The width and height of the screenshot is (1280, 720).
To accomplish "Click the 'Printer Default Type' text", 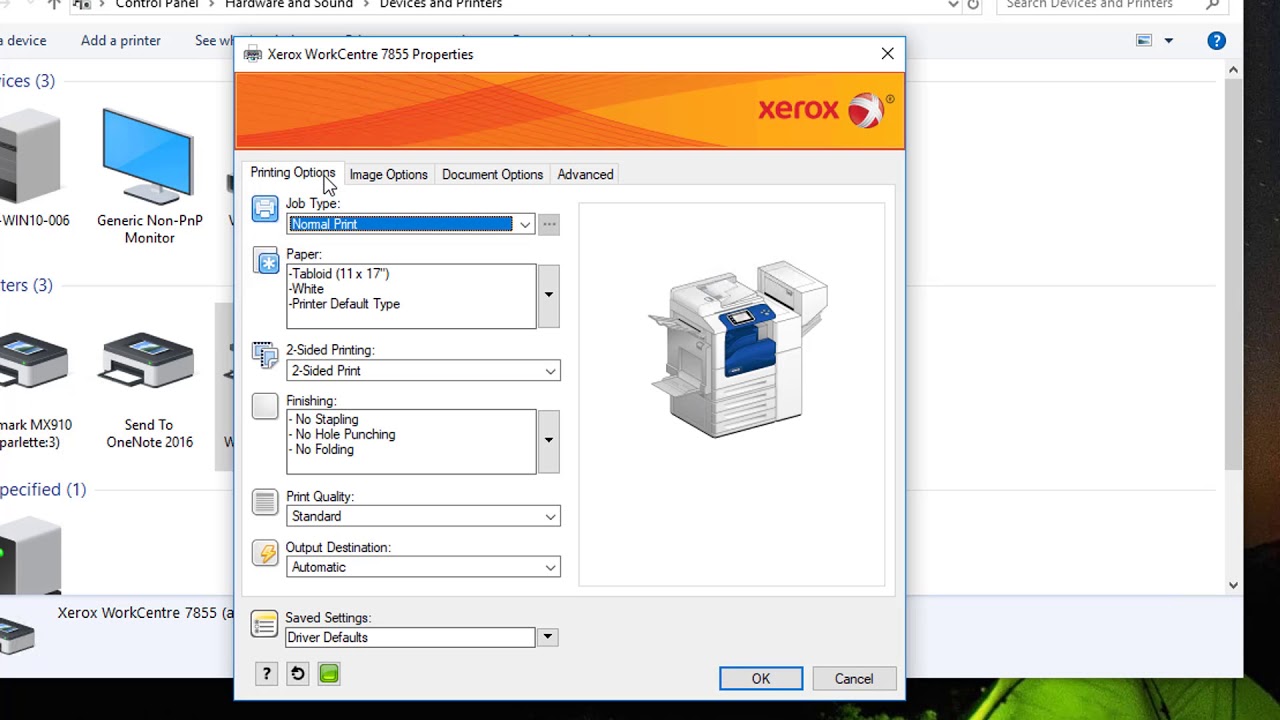I will coord(344,304).
